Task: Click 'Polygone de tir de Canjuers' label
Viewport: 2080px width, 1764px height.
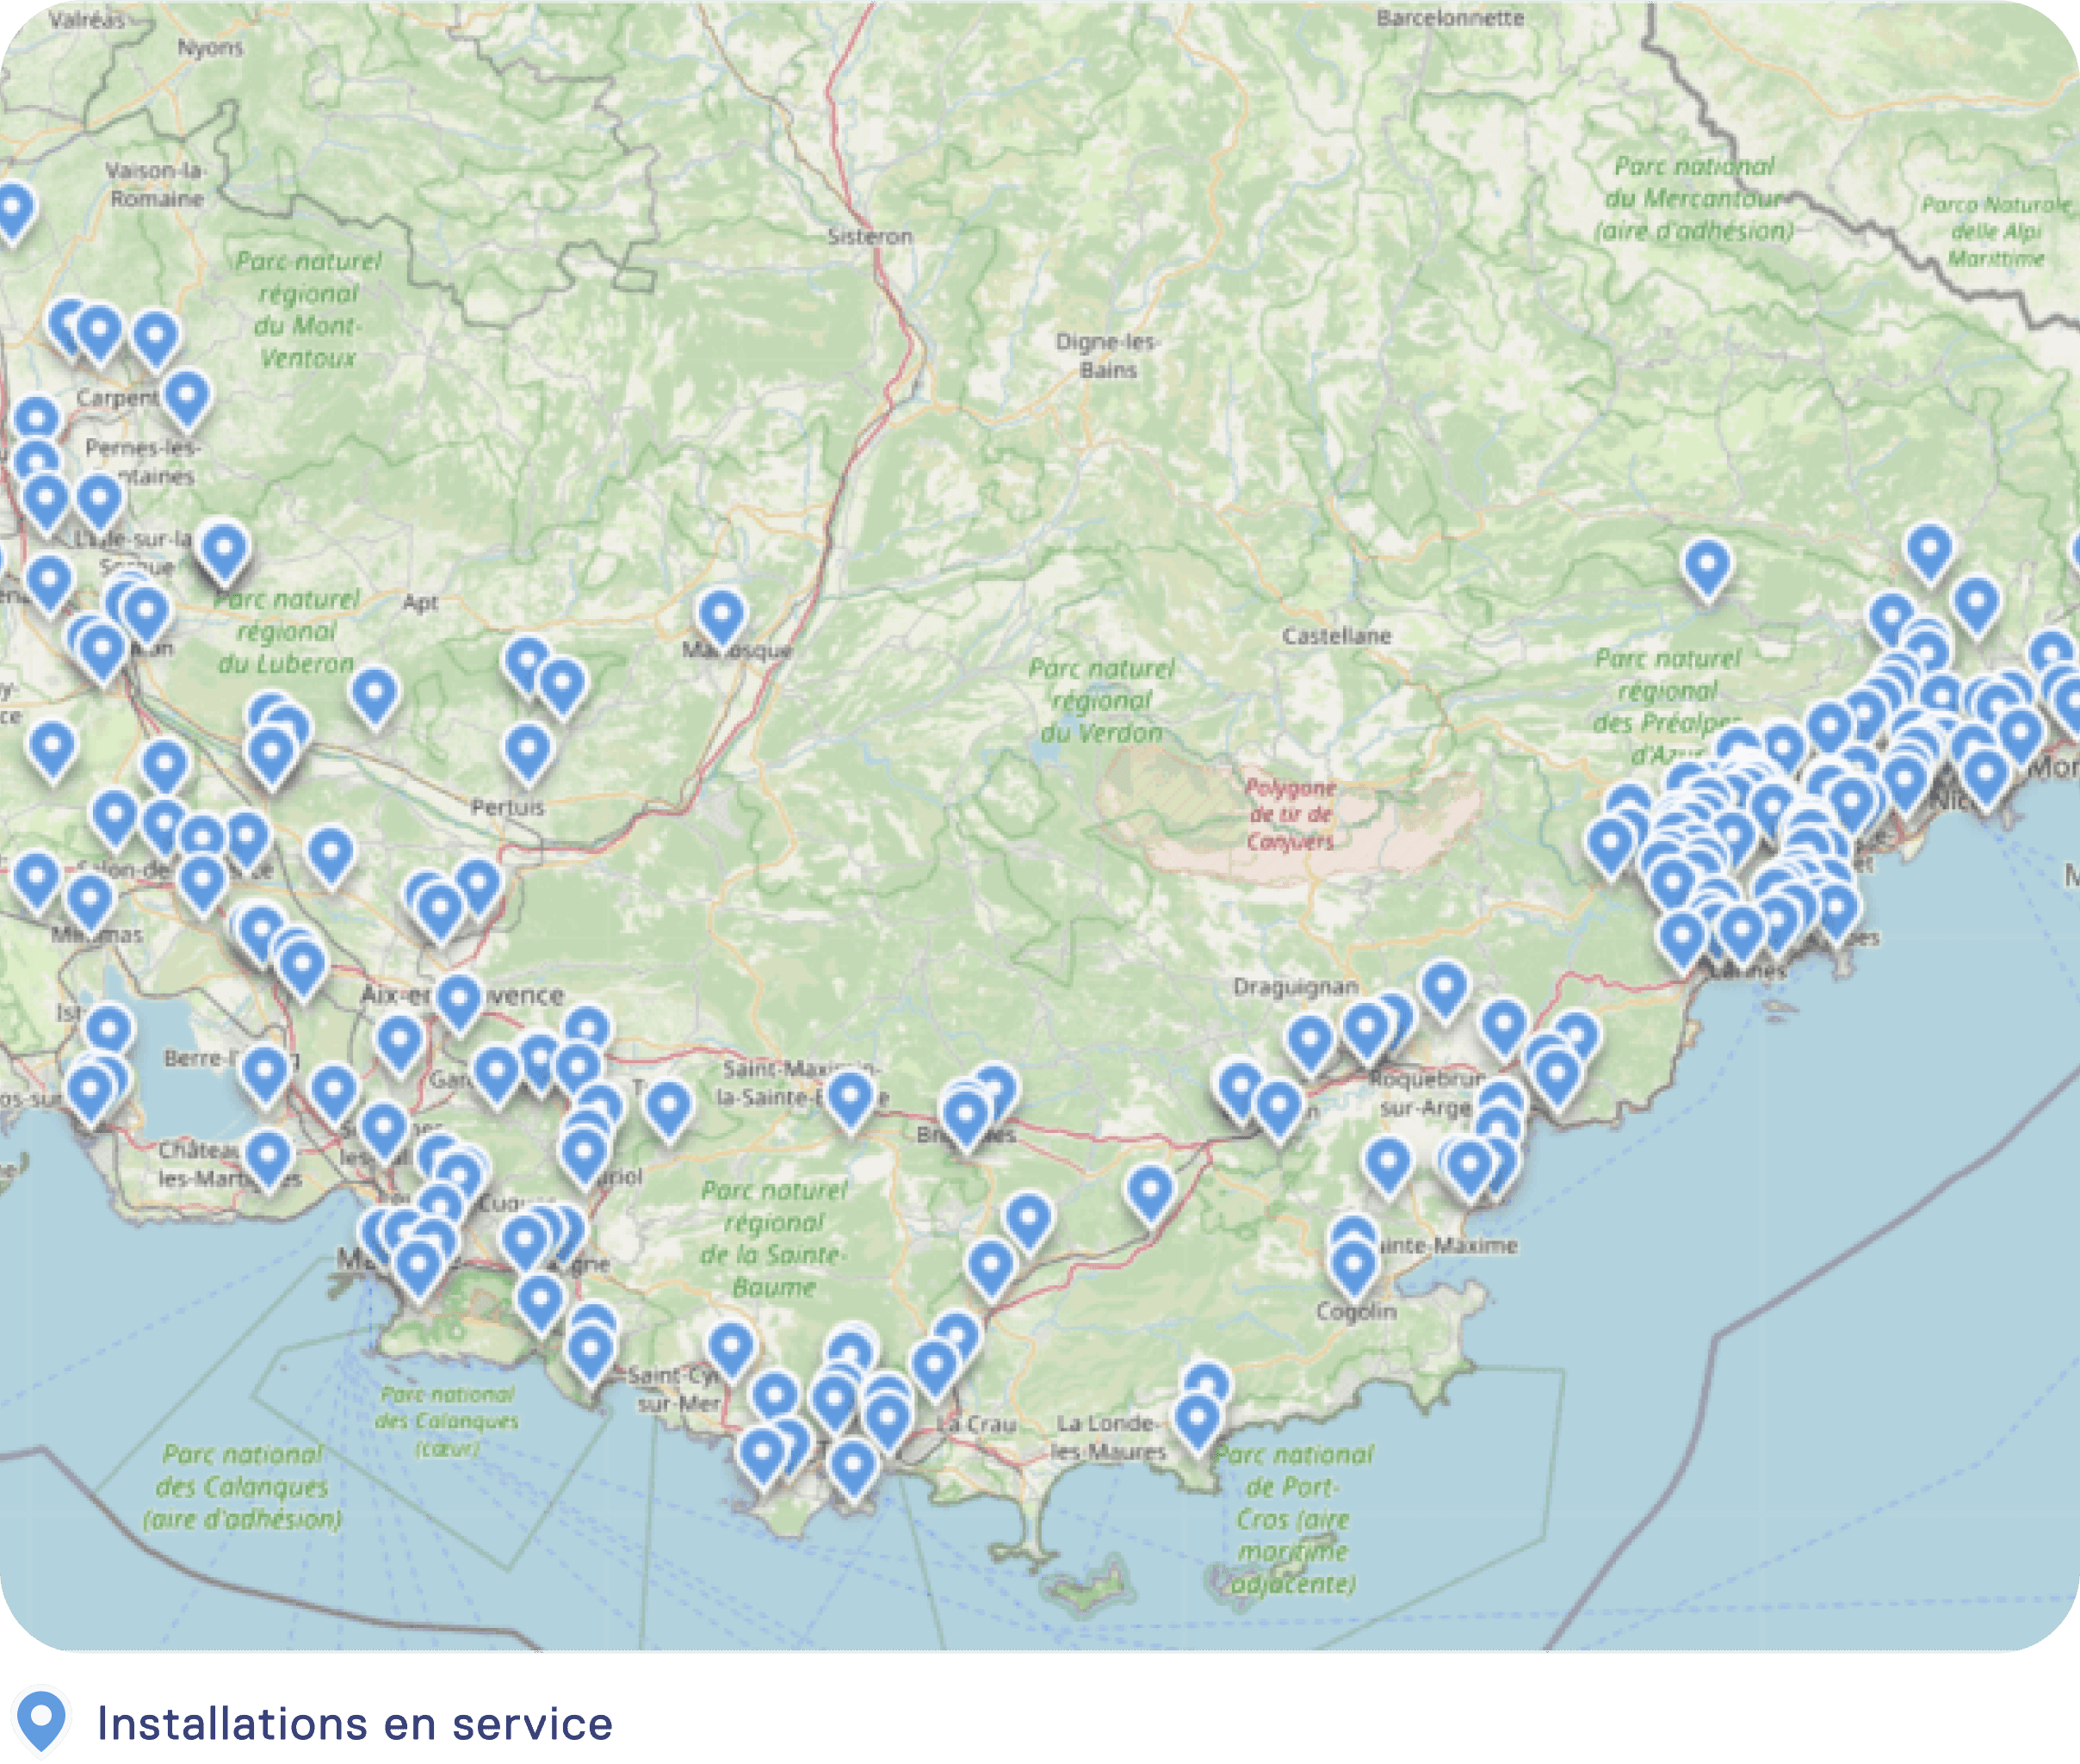Action: (1290, 814)
